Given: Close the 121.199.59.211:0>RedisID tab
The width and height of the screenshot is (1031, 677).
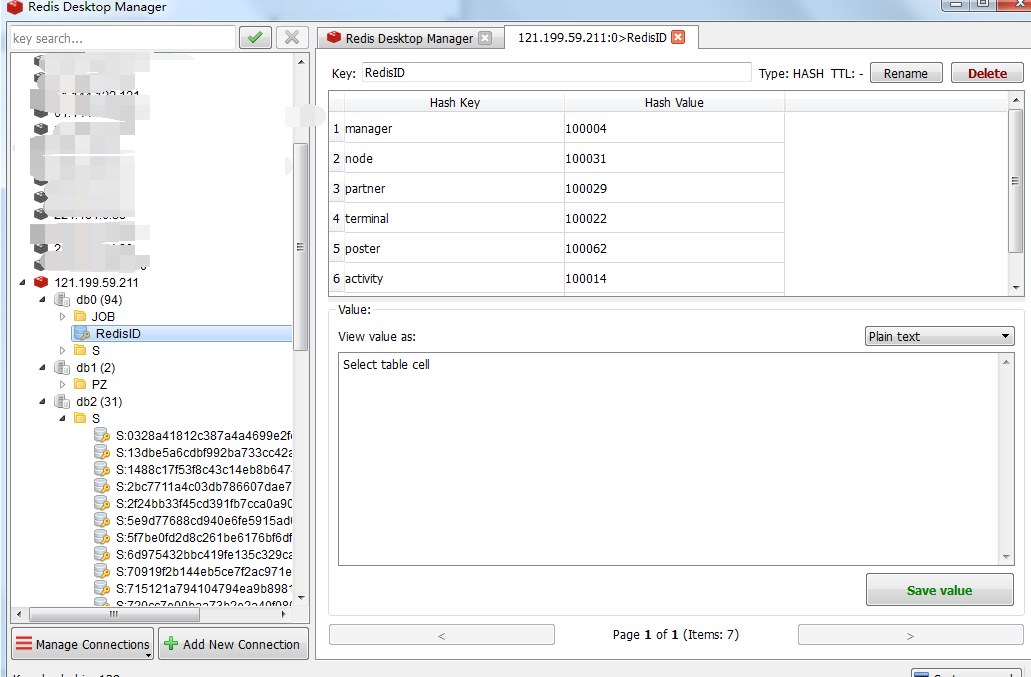Looking at the screenshot, I should [678, 37].
